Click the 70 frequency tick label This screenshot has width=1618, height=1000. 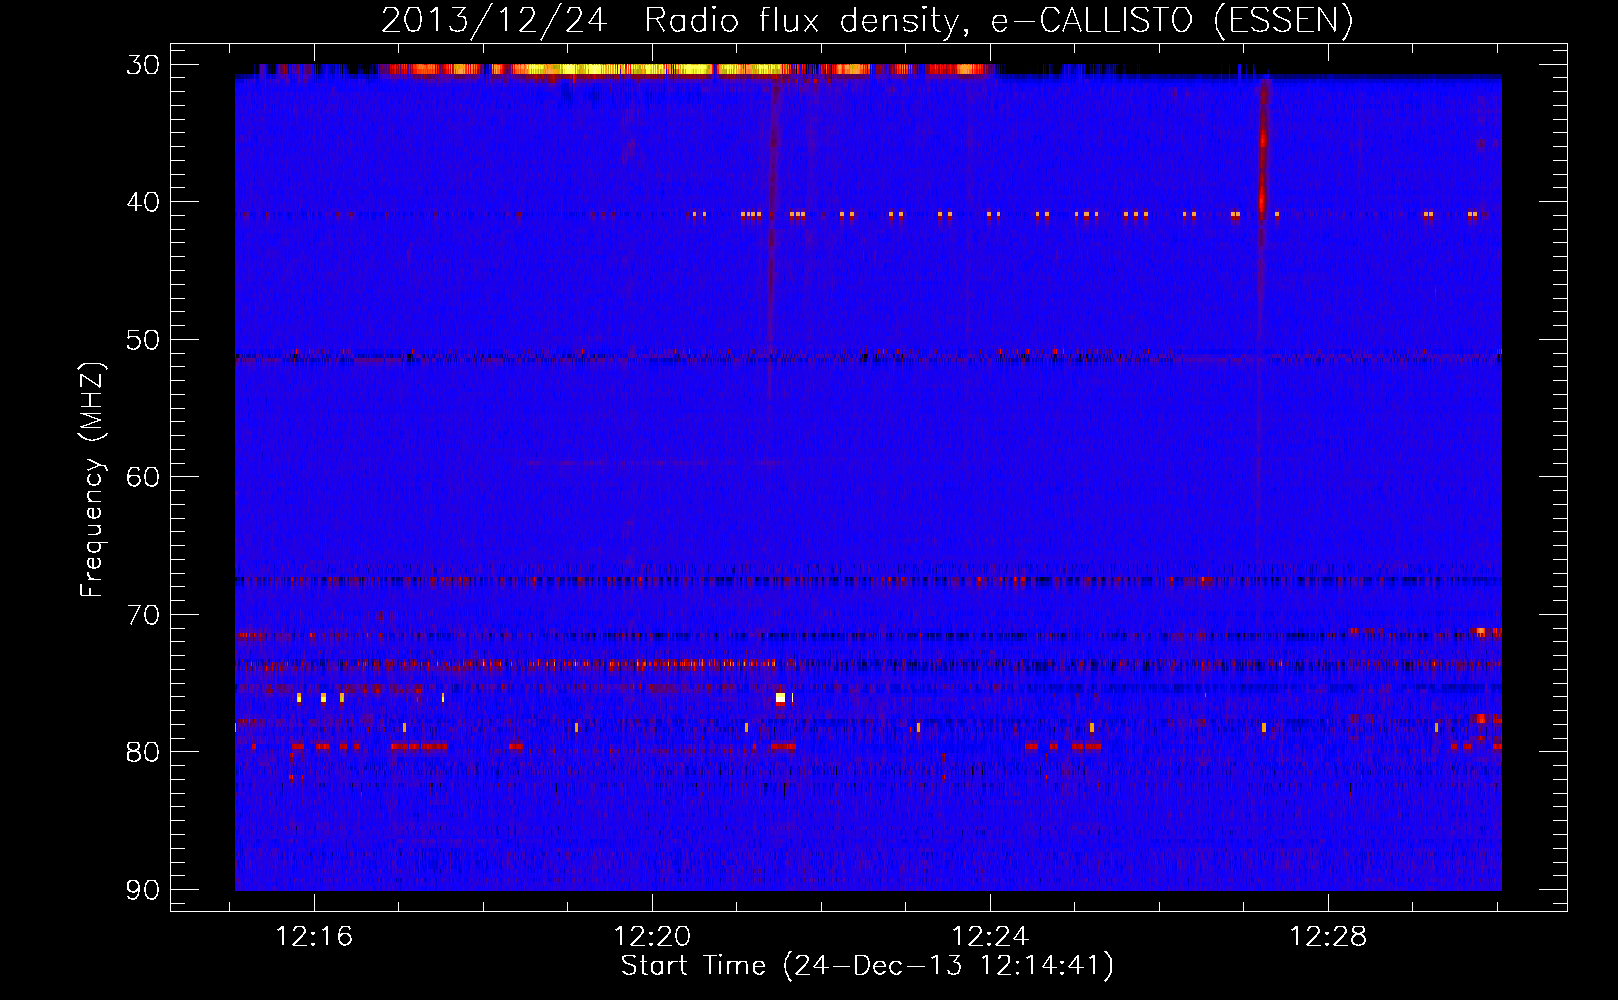pyautogui.click(x=143, y=614)
